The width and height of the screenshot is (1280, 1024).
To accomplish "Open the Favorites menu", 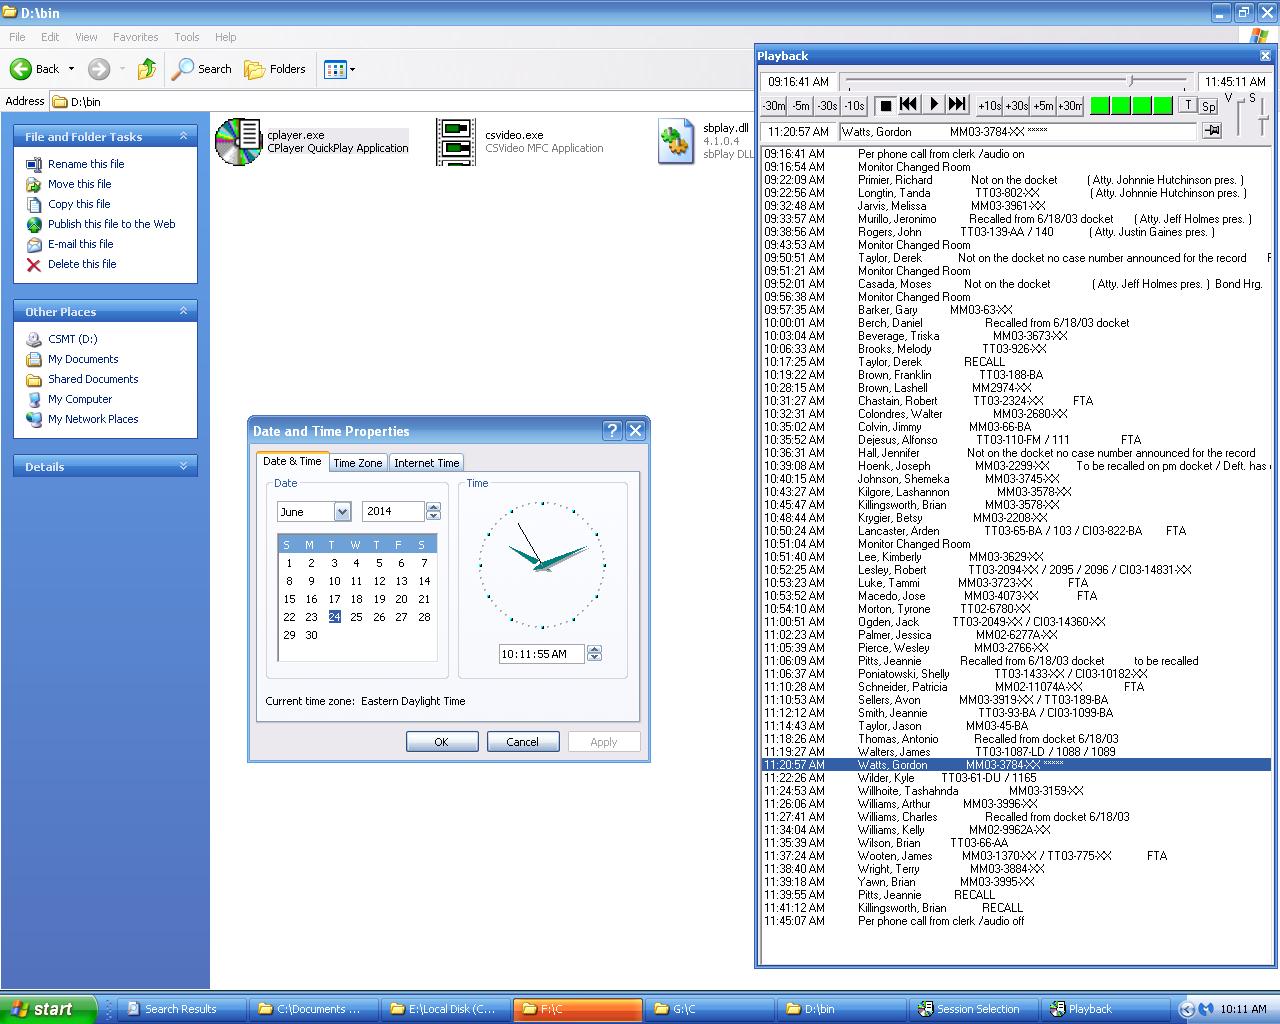I will 135,37.
